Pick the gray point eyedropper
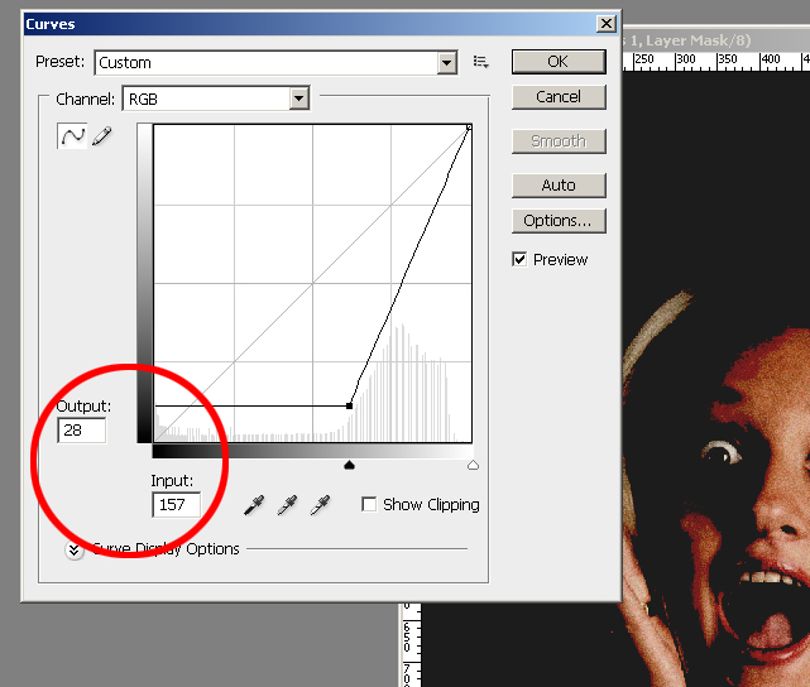 pos(287,505)
